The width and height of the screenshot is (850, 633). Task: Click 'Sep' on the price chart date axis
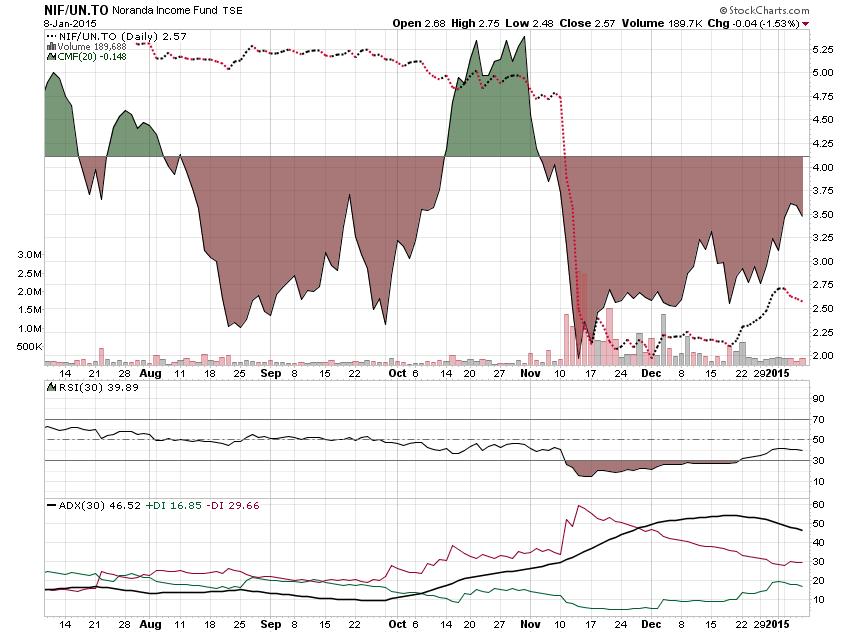(x=271, y=373)
